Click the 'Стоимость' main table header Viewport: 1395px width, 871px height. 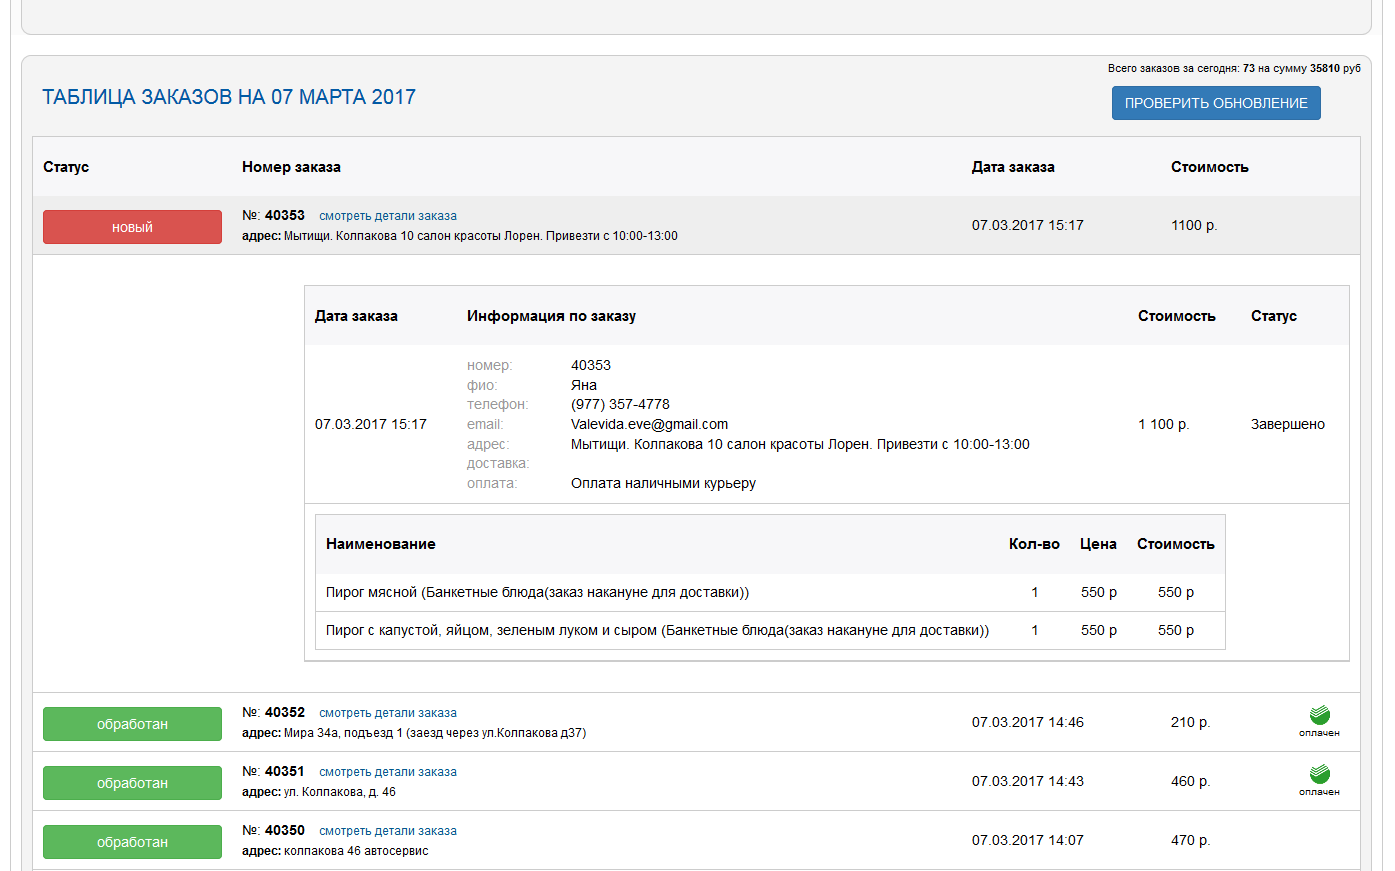click(x=1209, y=167)
